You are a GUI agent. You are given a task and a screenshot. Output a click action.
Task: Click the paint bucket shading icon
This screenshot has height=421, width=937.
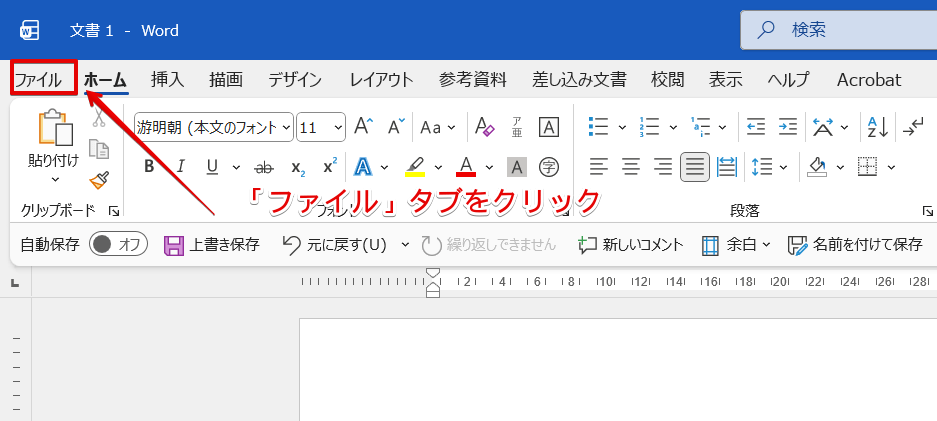click(x=817, y=167)
